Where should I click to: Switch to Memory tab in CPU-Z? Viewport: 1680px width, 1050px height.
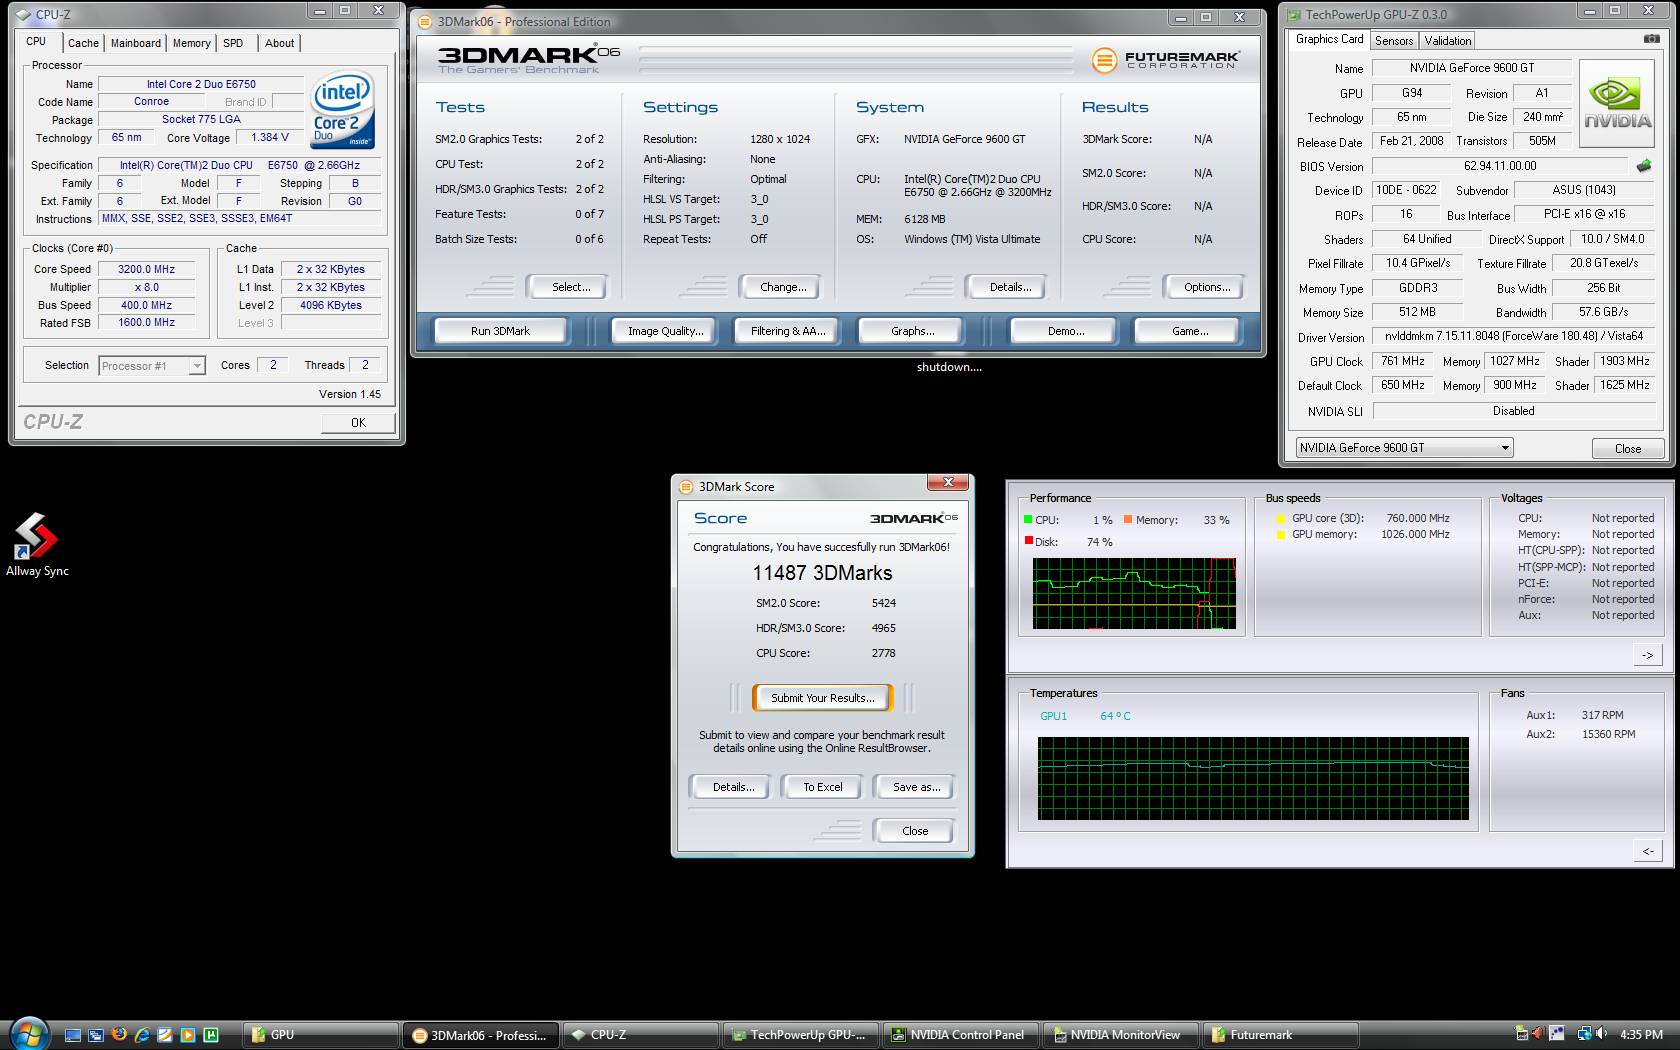(x=191, y=43)
